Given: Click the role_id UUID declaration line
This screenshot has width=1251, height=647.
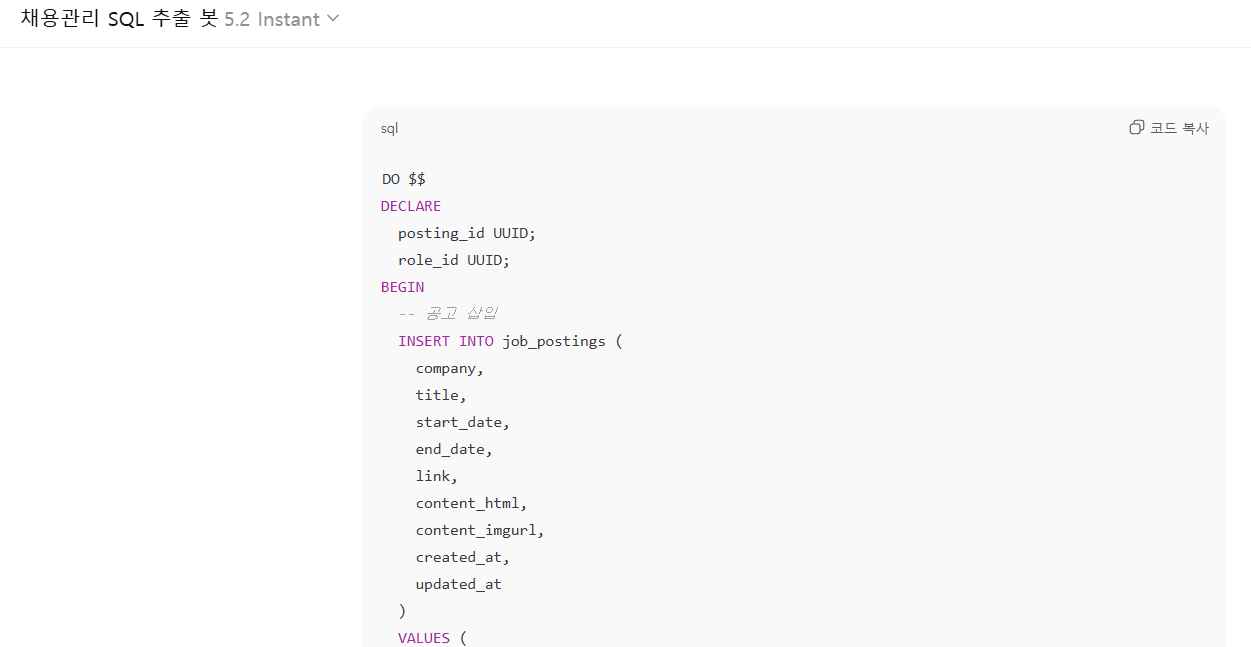Looking at the screenshot, I should click(454, 260).
